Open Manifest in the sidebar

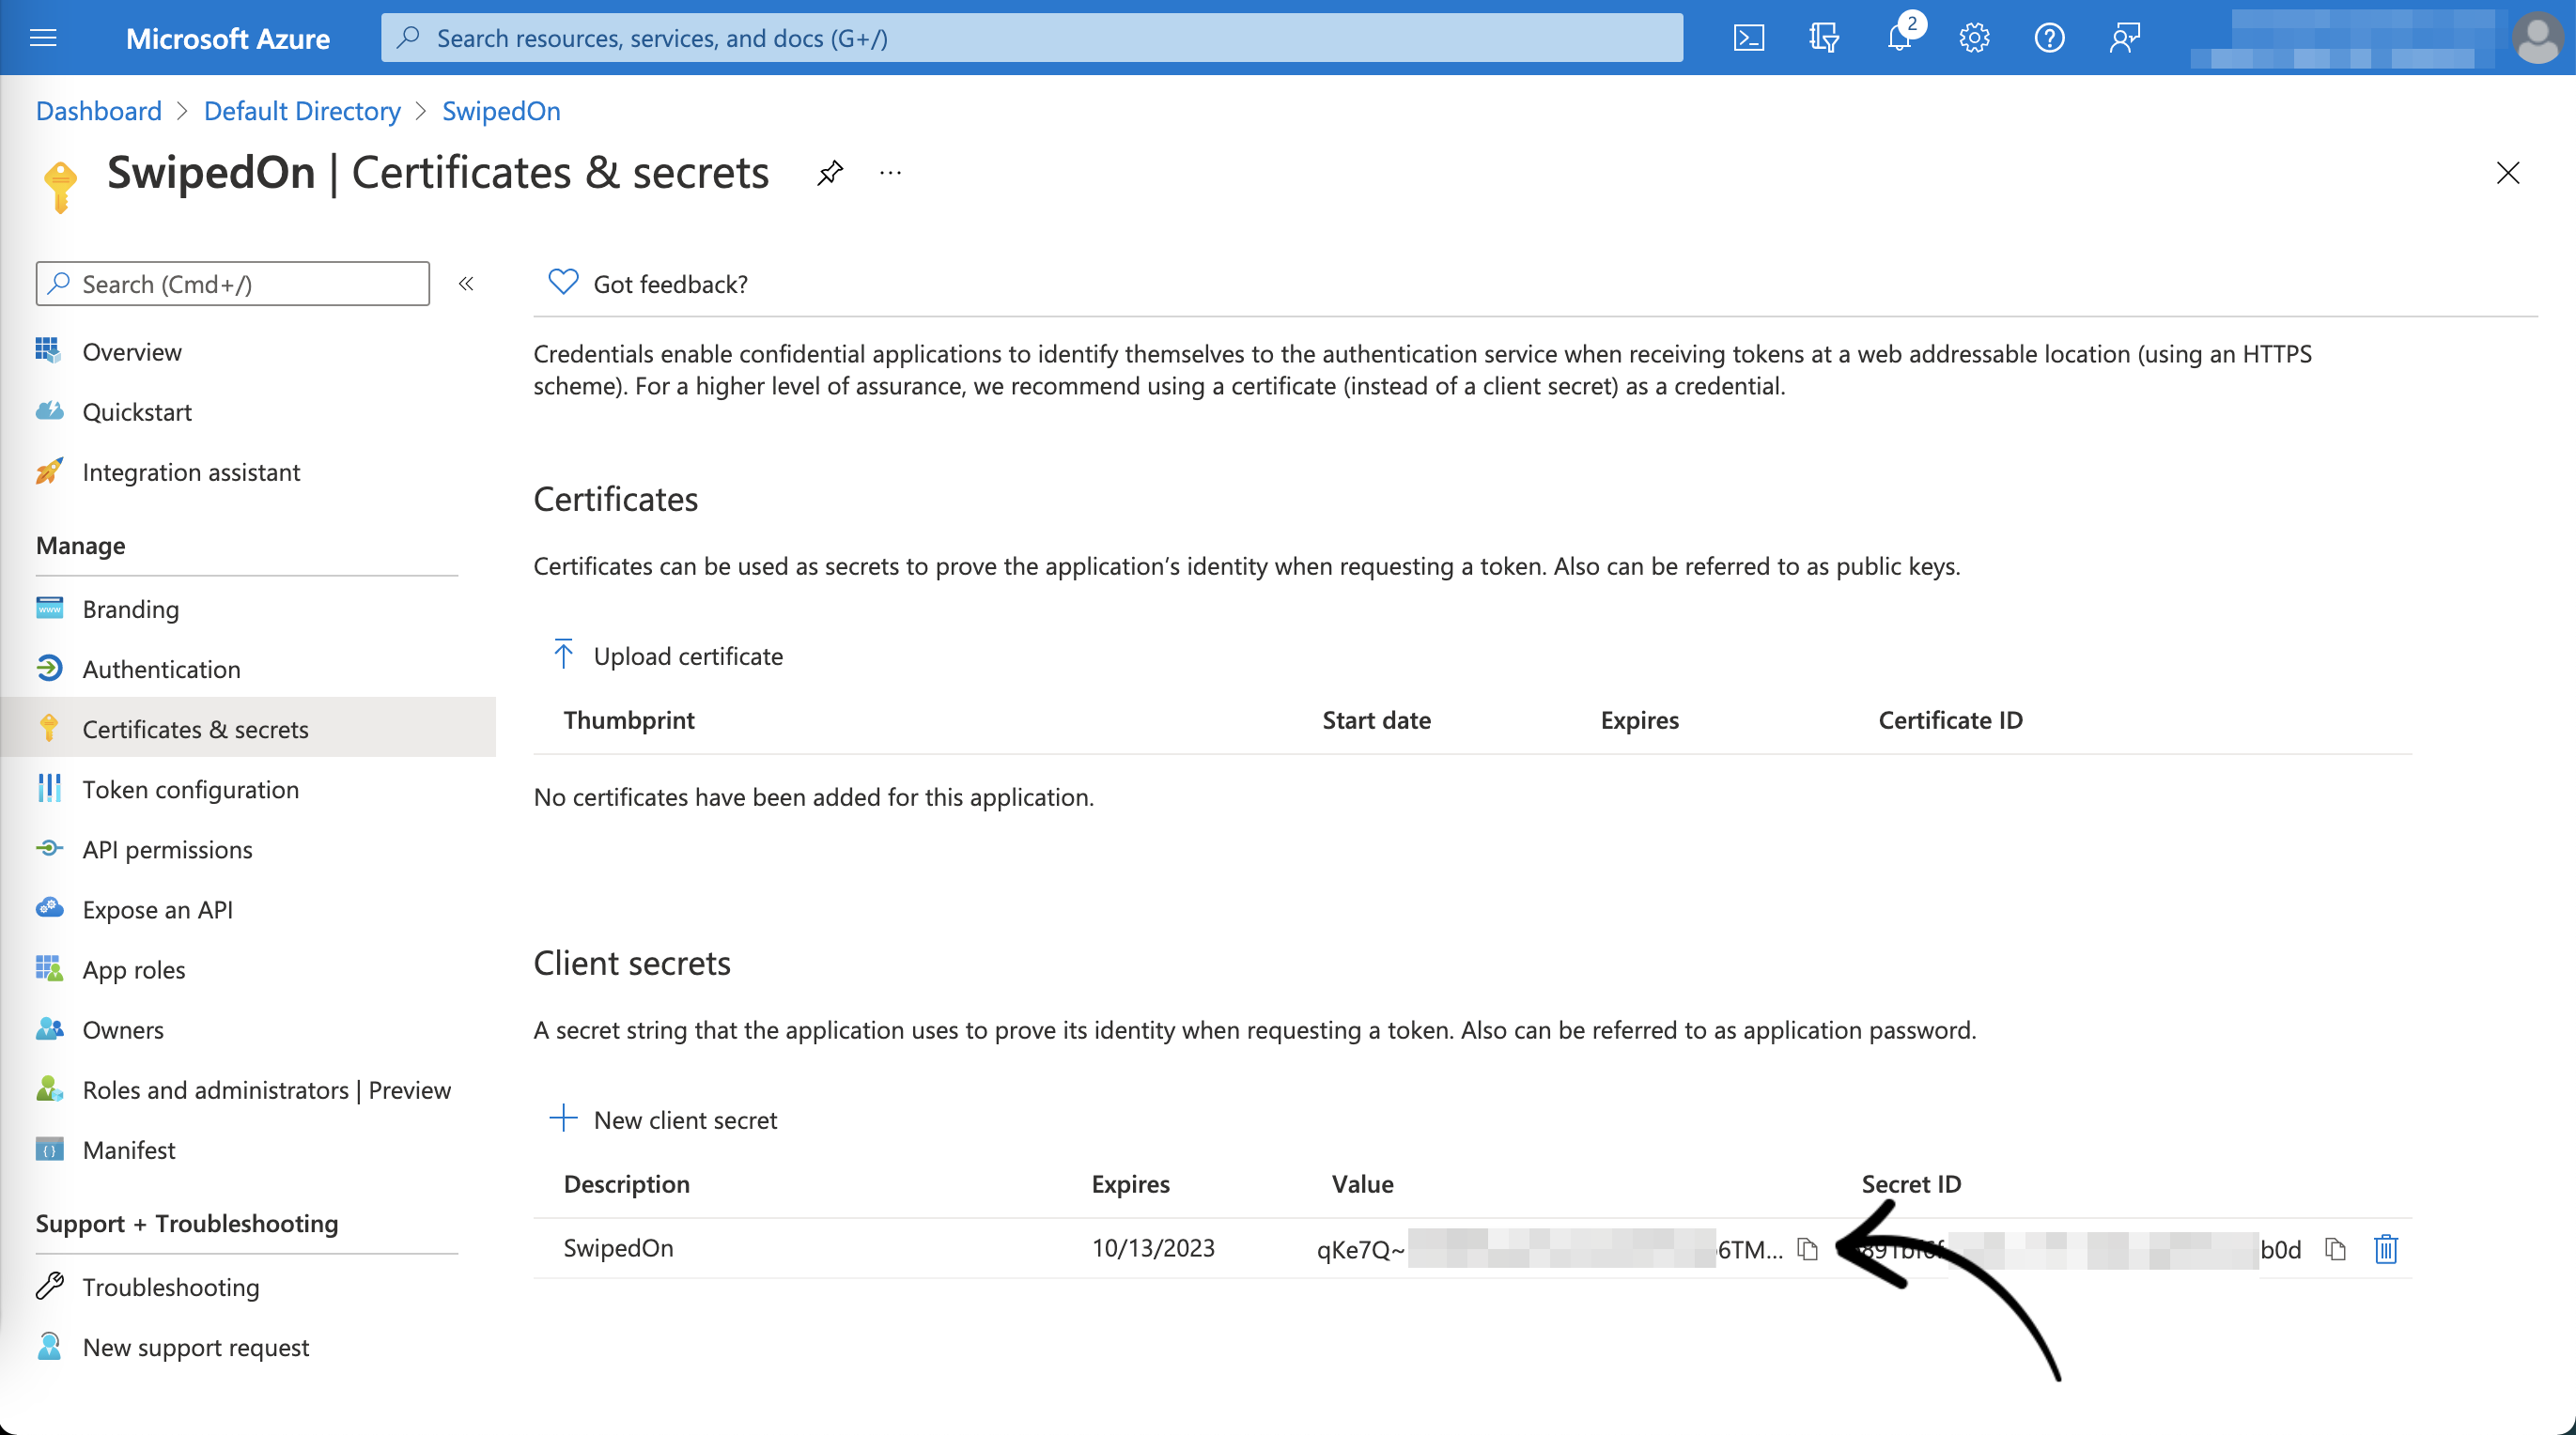tap(129, 1150)
